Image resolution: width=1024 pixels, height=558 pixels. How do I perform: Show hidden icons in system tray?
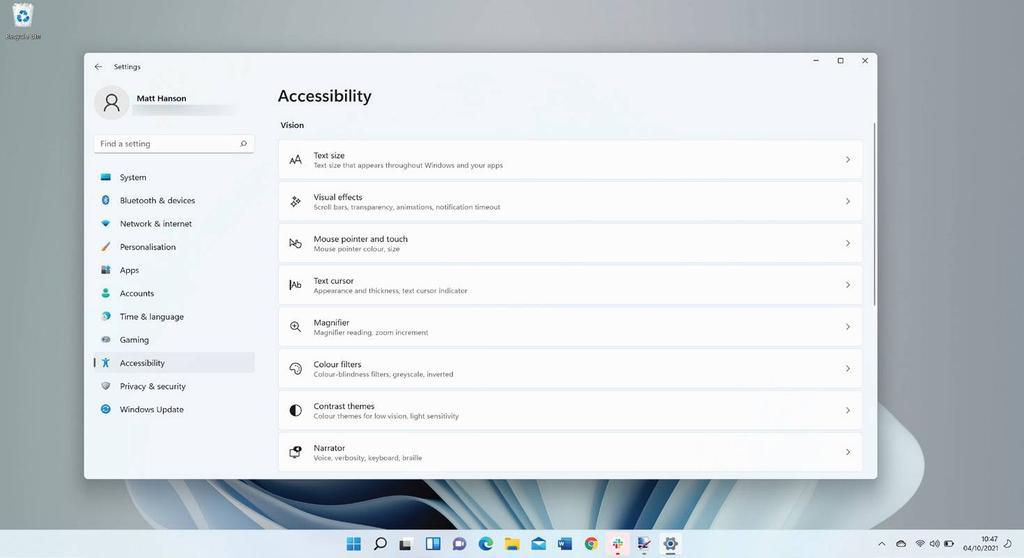(882, 544)
